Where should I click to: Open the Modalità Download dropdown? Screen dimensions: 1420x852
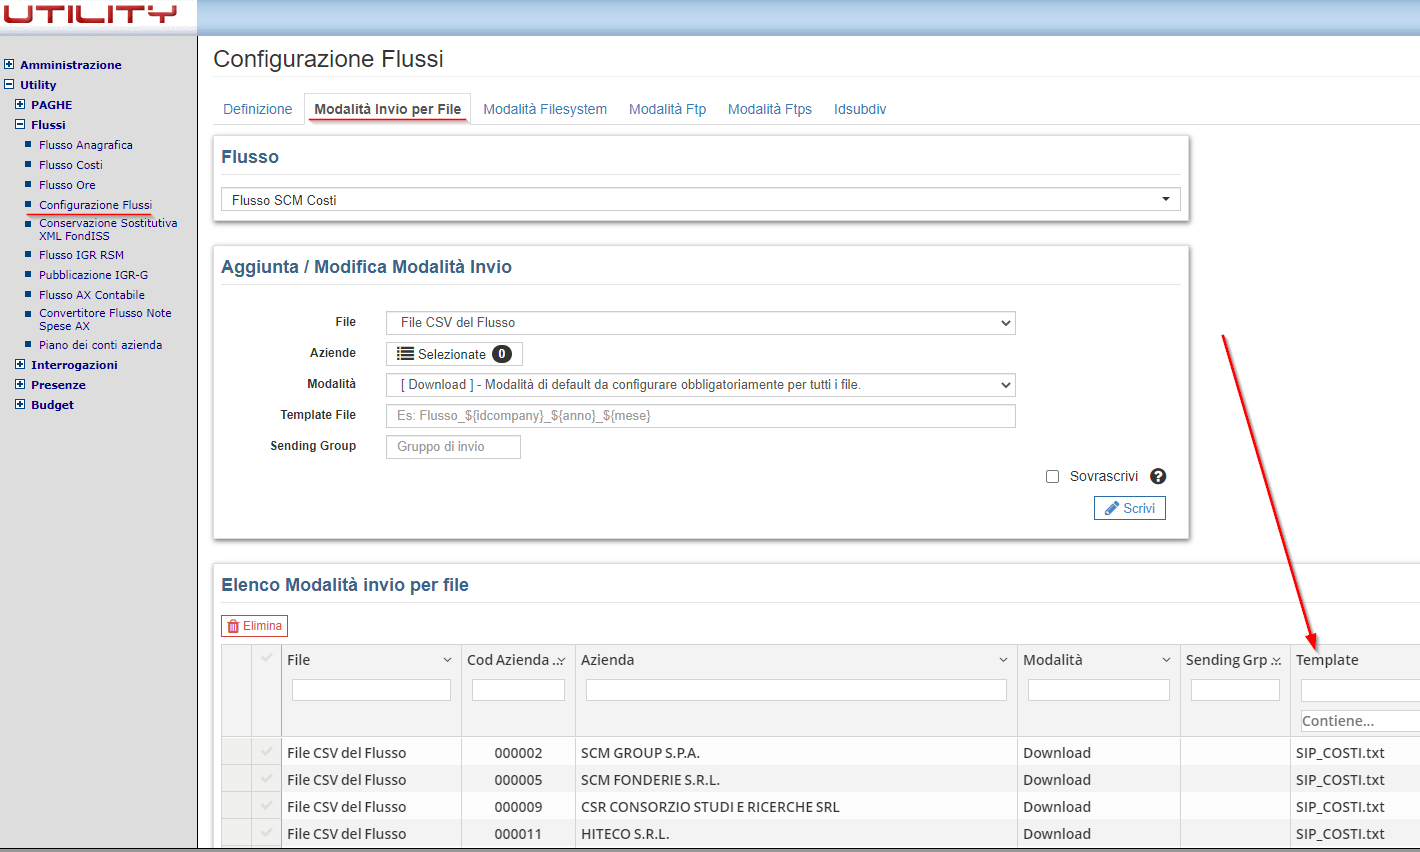(x=700, y=385)
